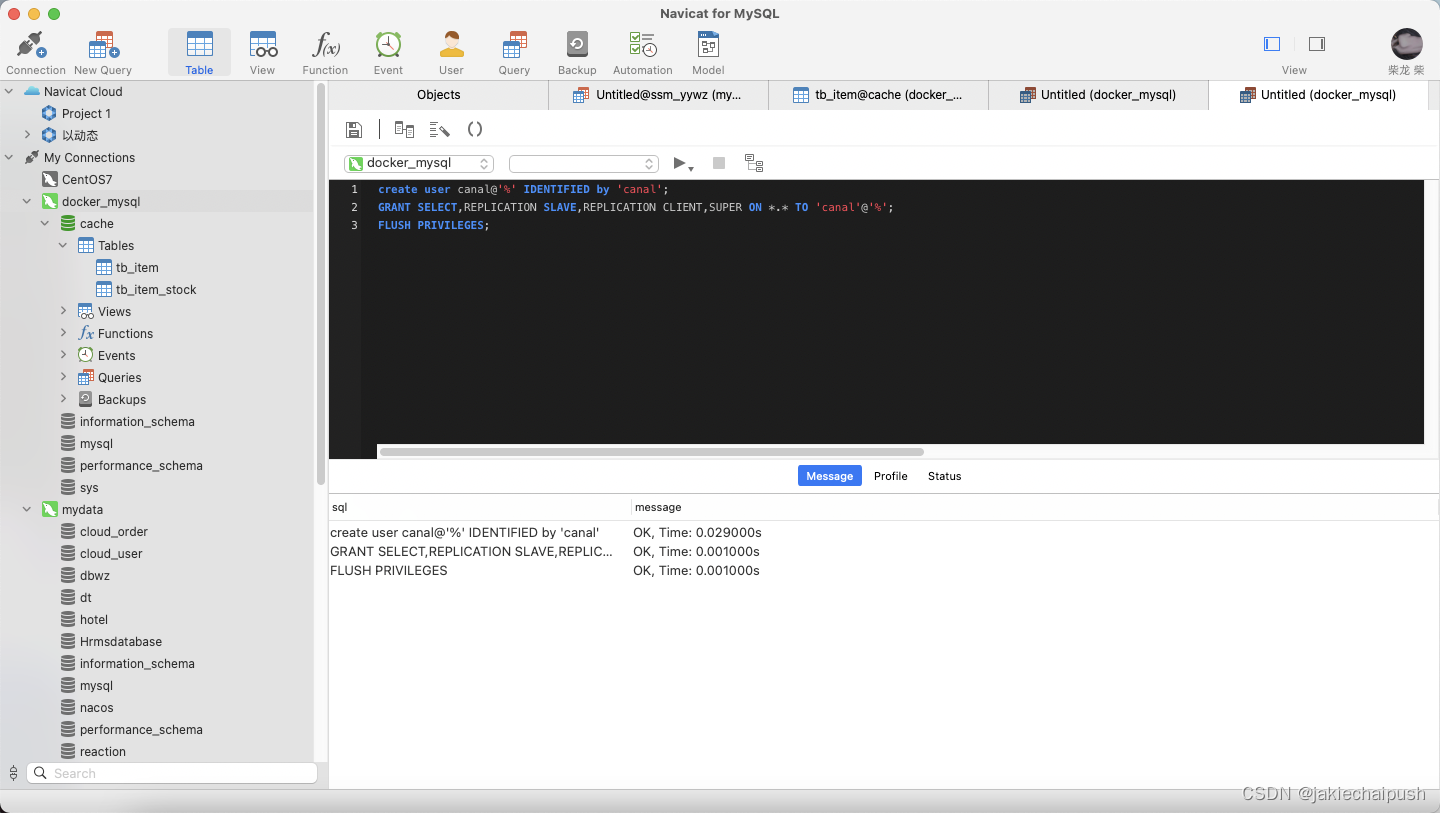Click the sidebar vertical scrollbar
This screenshot has height=813, width=1440.
(x=321, y=286)
